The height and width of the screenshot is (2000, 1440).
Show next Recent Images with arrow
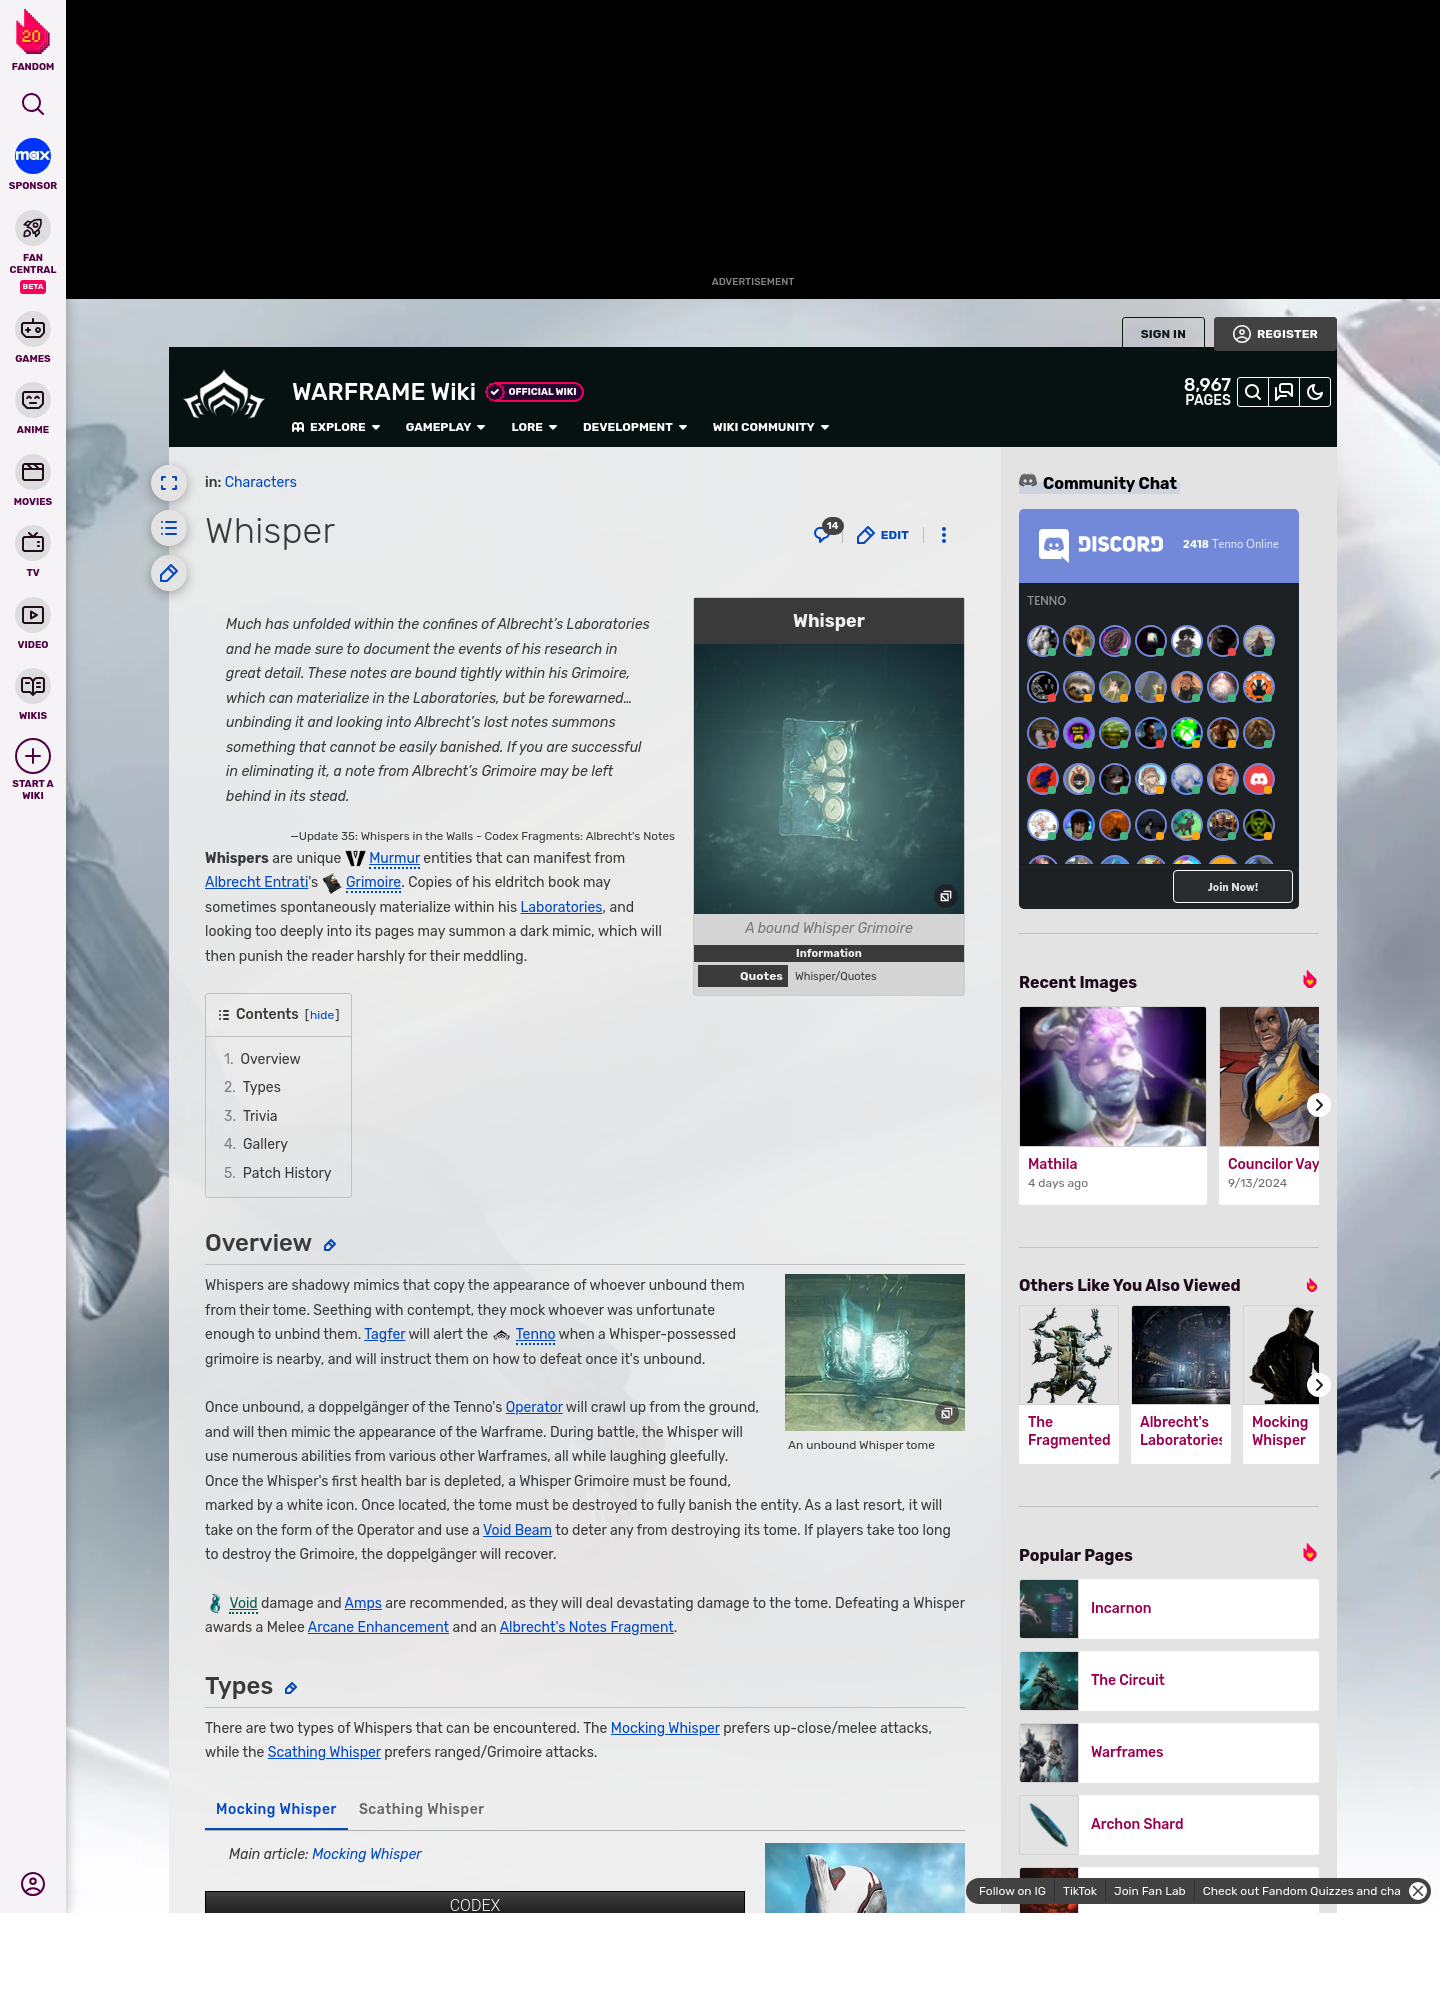[1318, 1105]
